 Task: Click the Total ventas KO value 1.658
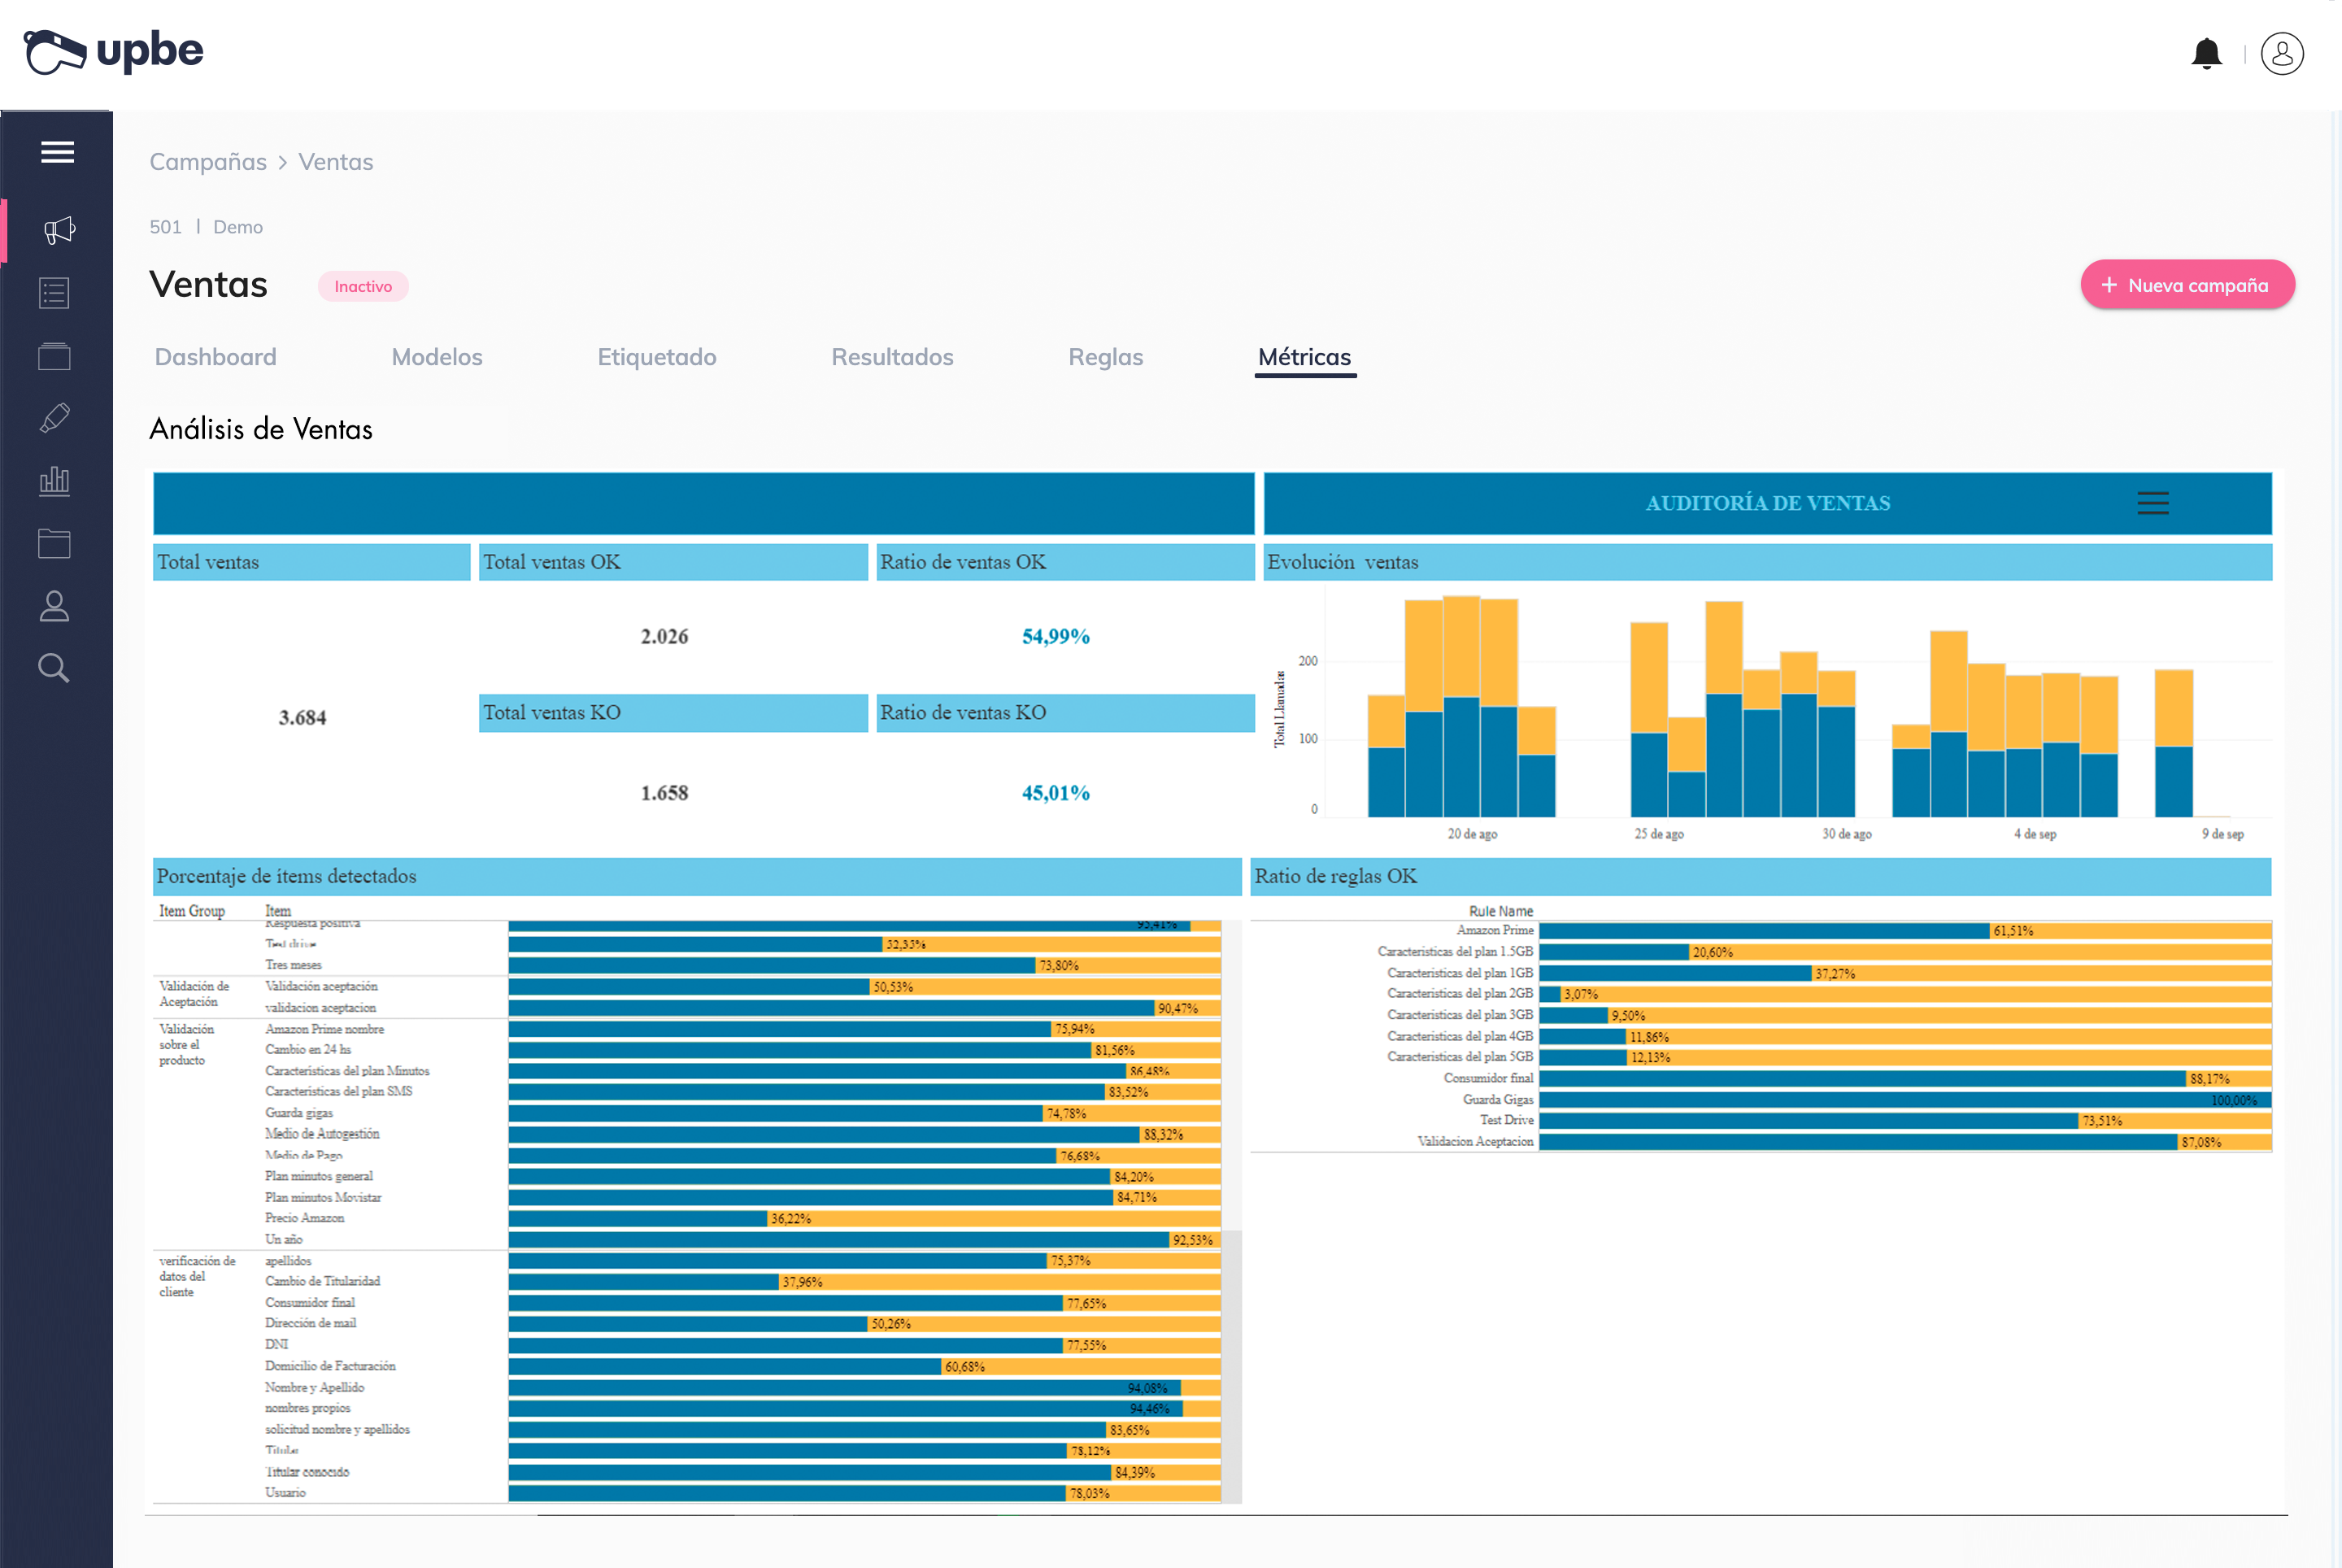[x=664, y=793]
